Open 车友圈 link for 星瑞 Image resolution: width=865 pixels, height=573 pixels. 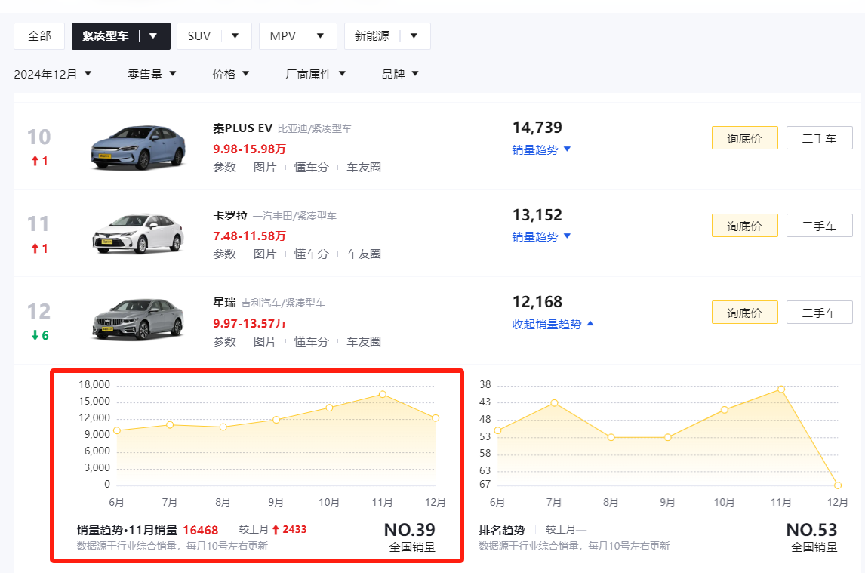tap(364, 342)
